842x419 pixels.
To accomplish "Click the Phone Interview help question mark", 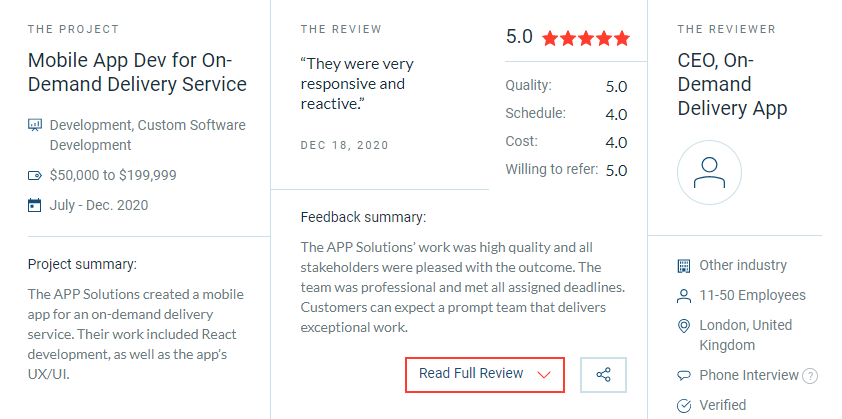I will 810,376.
